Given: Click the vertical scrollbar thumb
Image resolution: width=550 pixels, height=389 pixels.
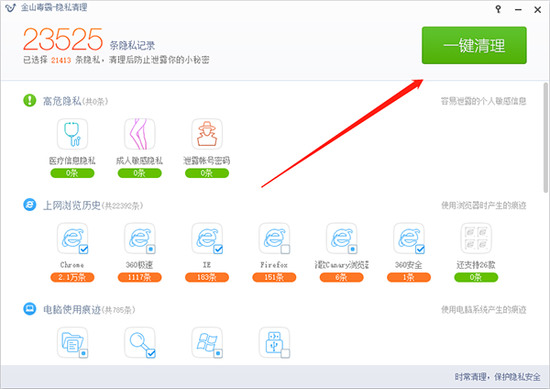Looking at the screenshot, I should (545, 138).
